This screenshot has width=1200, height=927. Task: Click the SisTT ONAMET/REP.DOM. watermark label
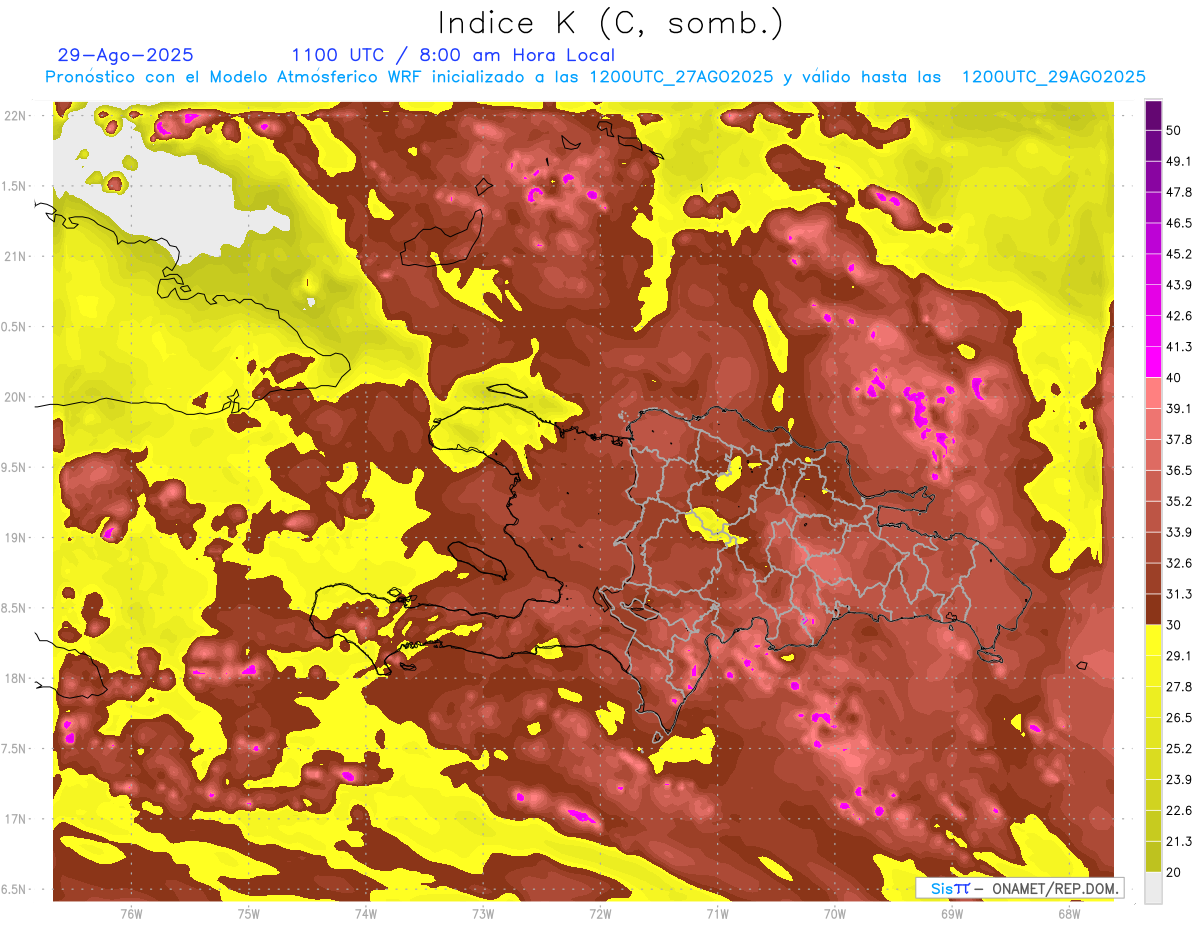coord(1019,888)
